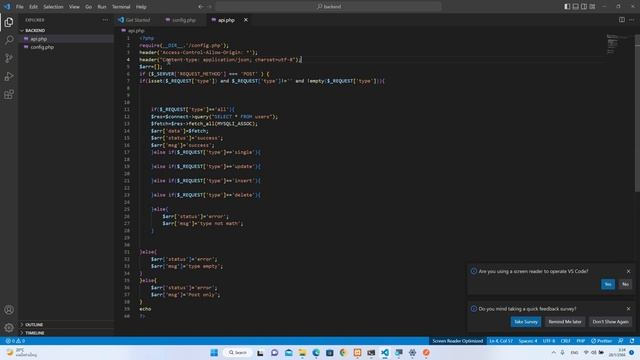
Task: Click the Remind Me later button
Action: pos(565,322)
